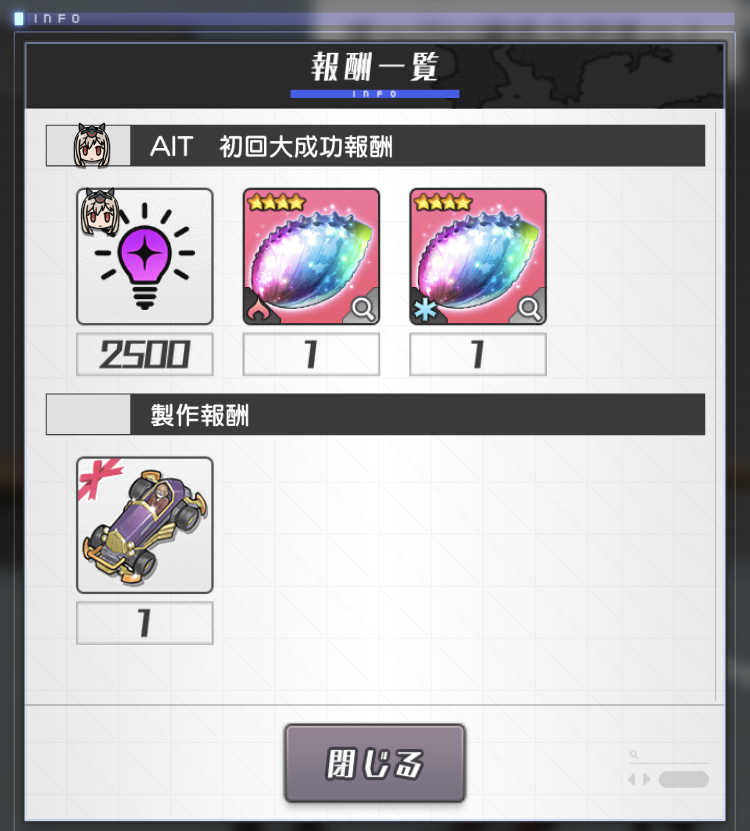Screen dimensions: 750x831
Task: Click the quantity box under the ice shell
Action: (478, 354)
